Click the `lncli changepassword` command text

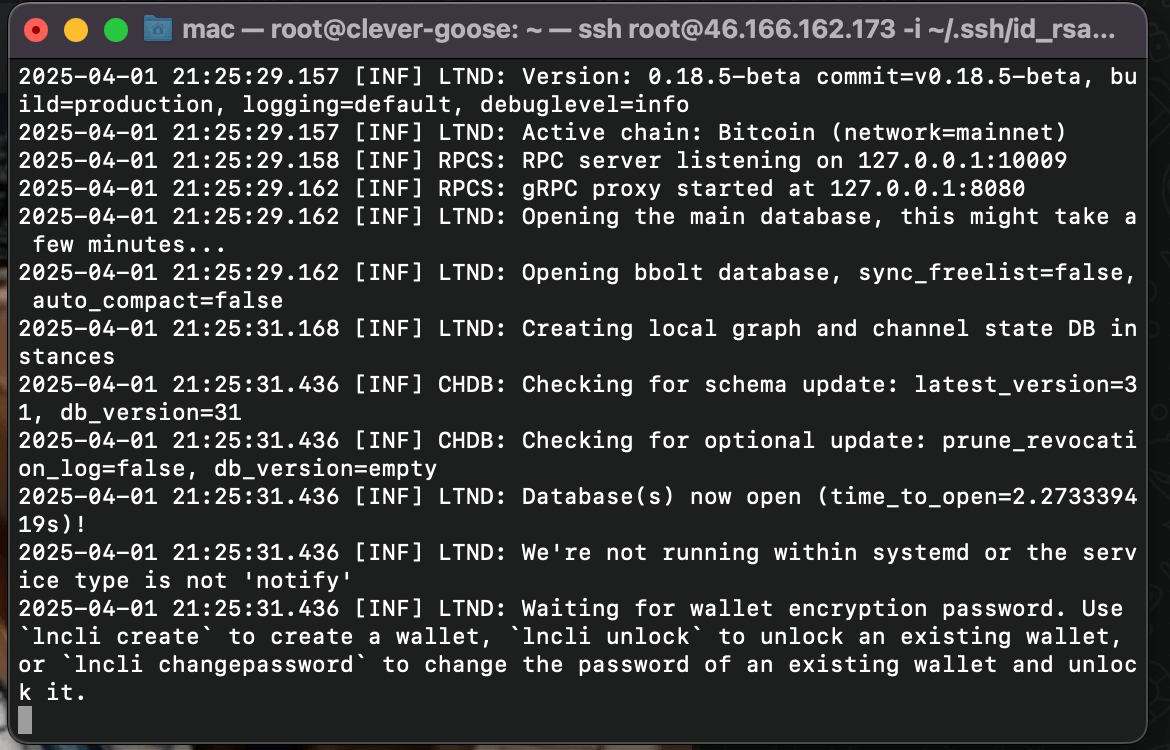coord(200,664)
